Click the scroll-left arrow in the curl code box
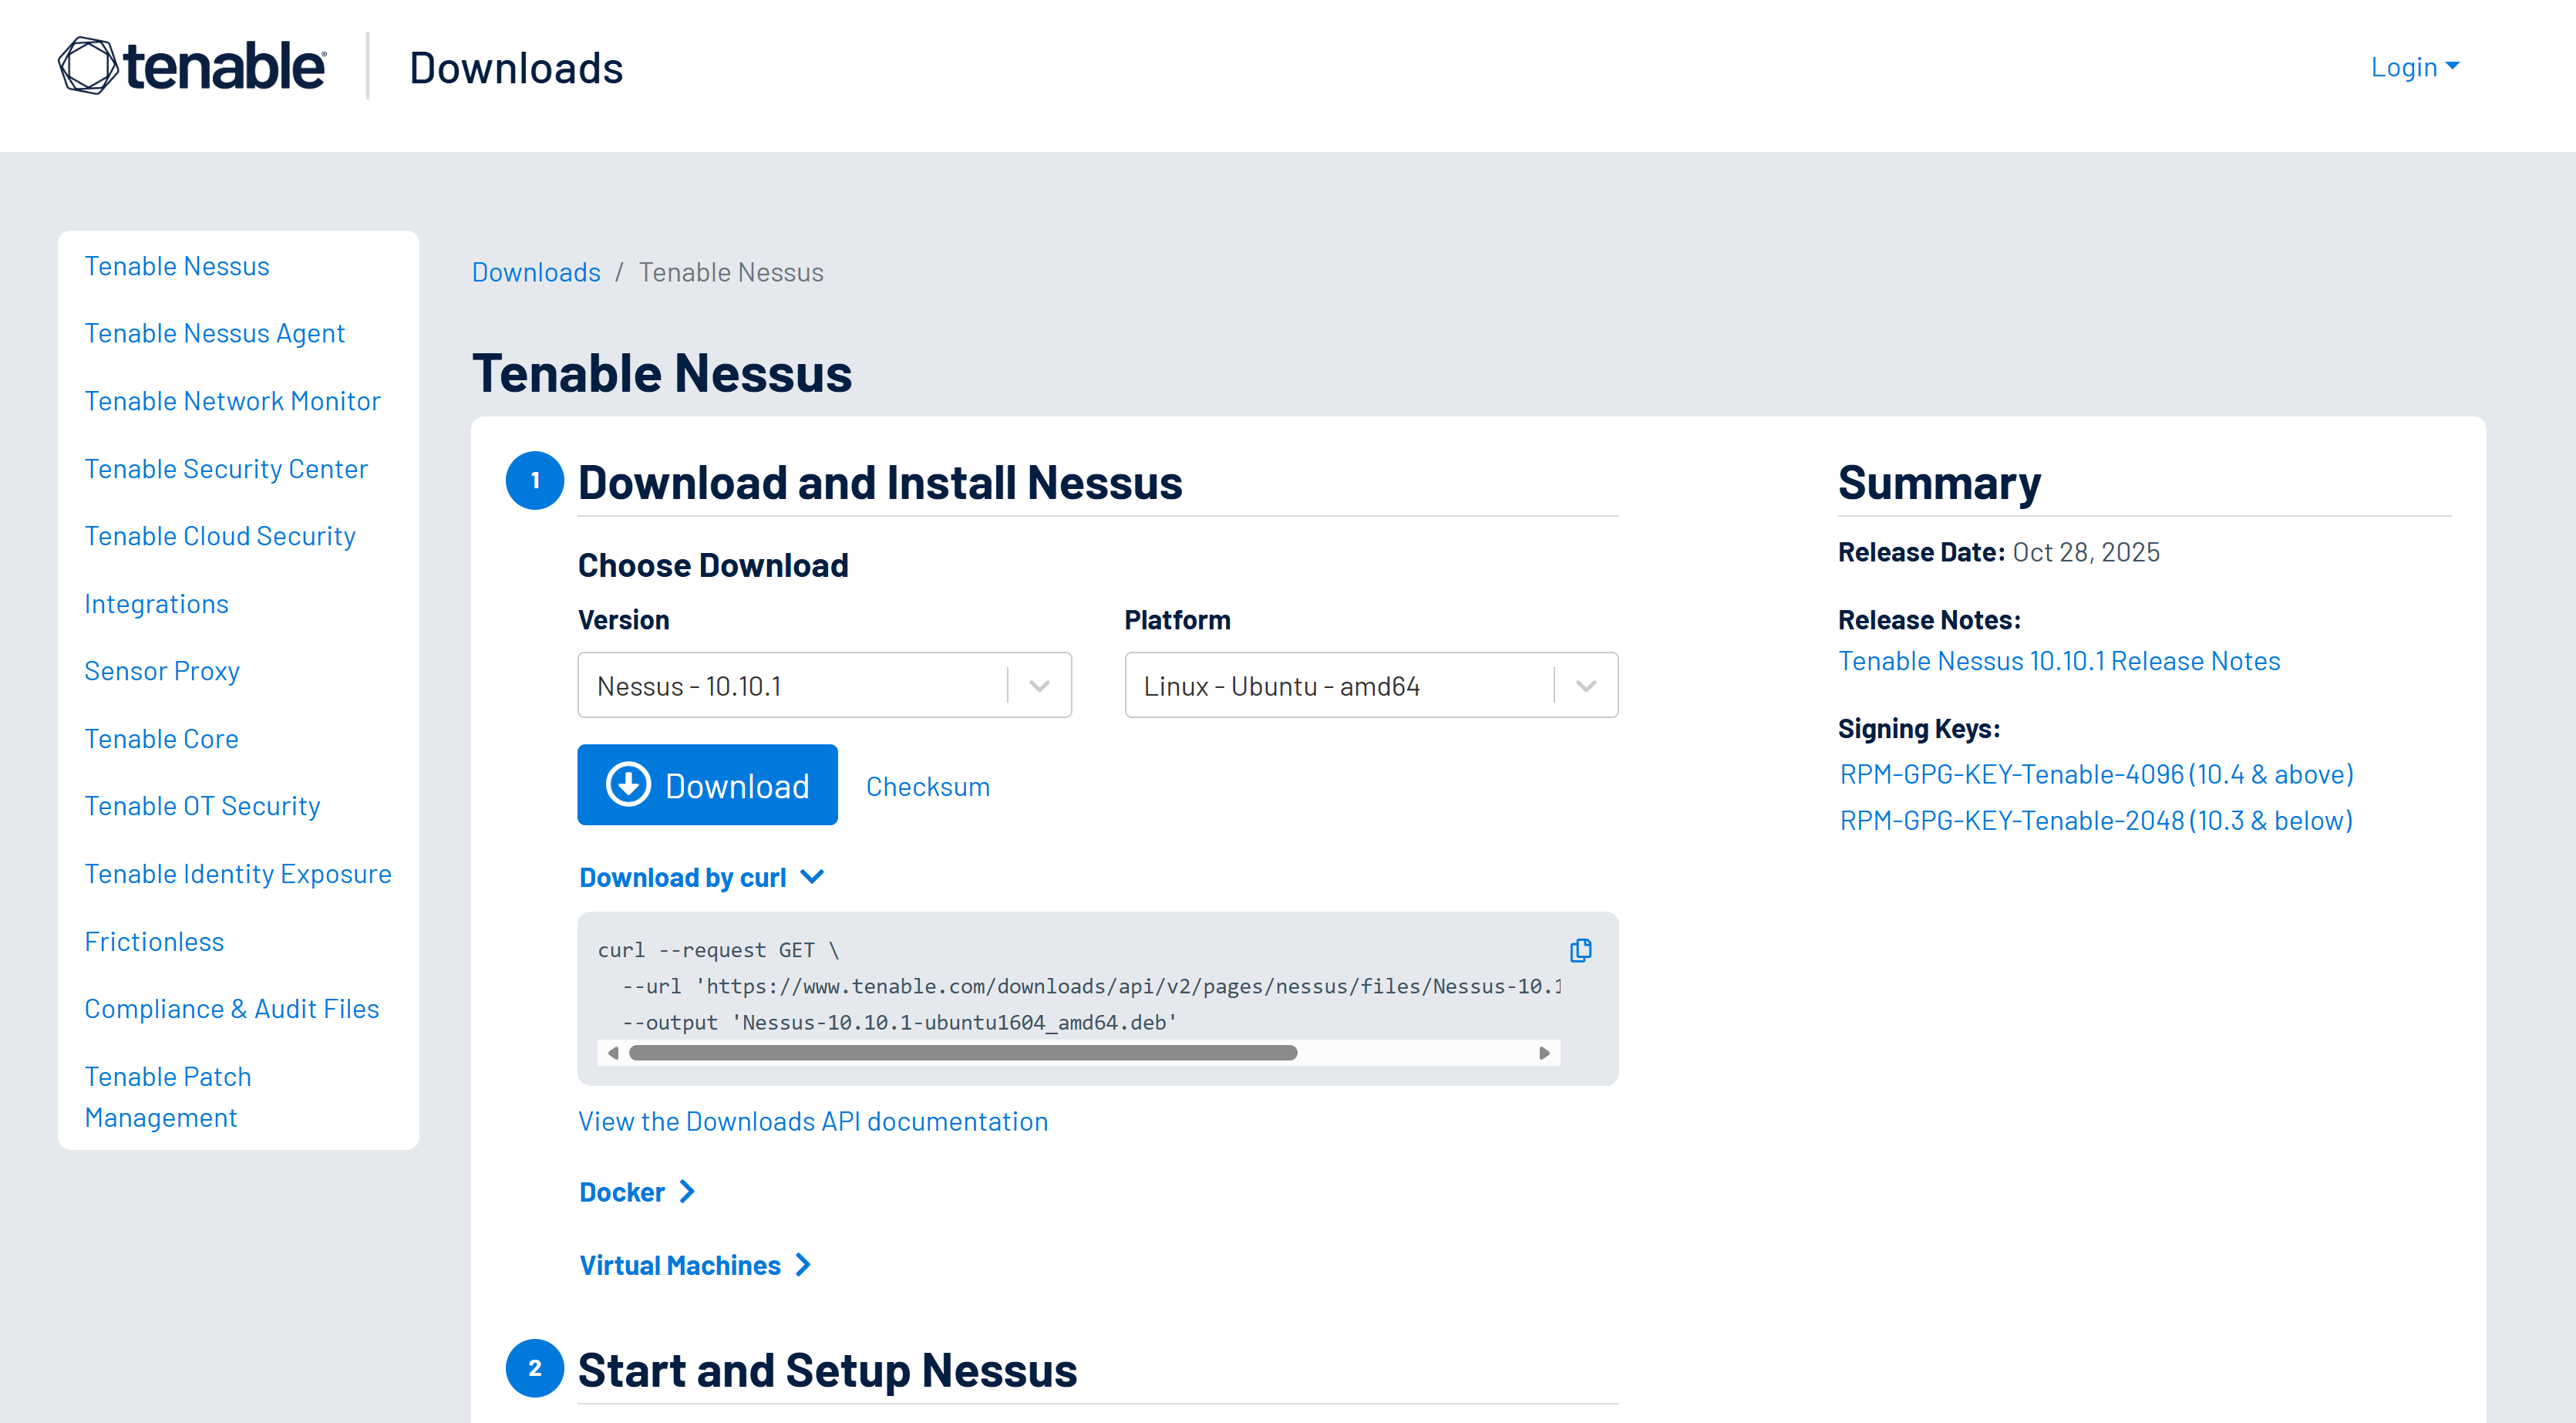The width and height of the screenshot is (2576, 1423). click(x=613, y=1053)
